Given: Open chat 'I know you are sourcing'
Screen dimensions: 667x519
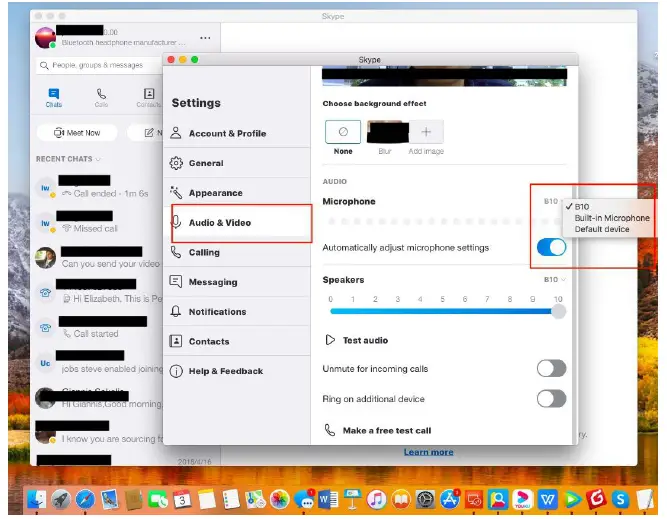Looking at the screenshot, I should point(98,432).
